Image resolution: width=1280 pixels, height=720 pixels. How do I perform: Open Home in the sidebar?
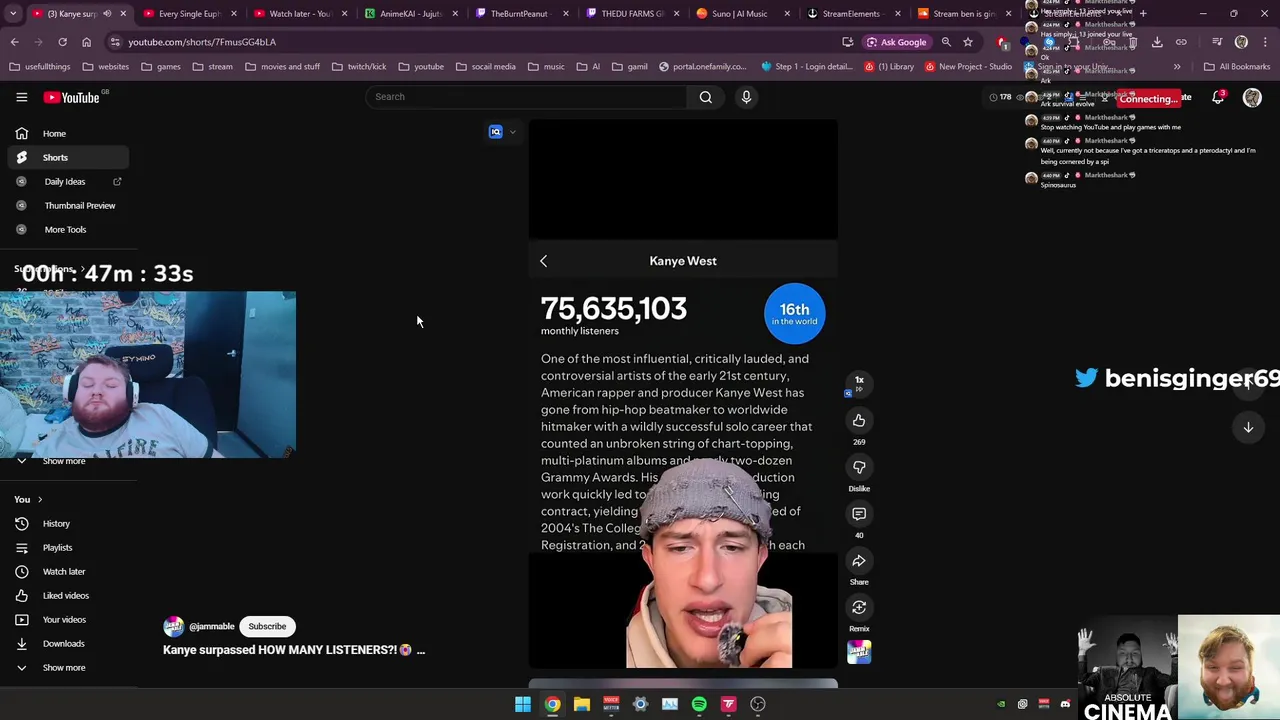(55, 133)
